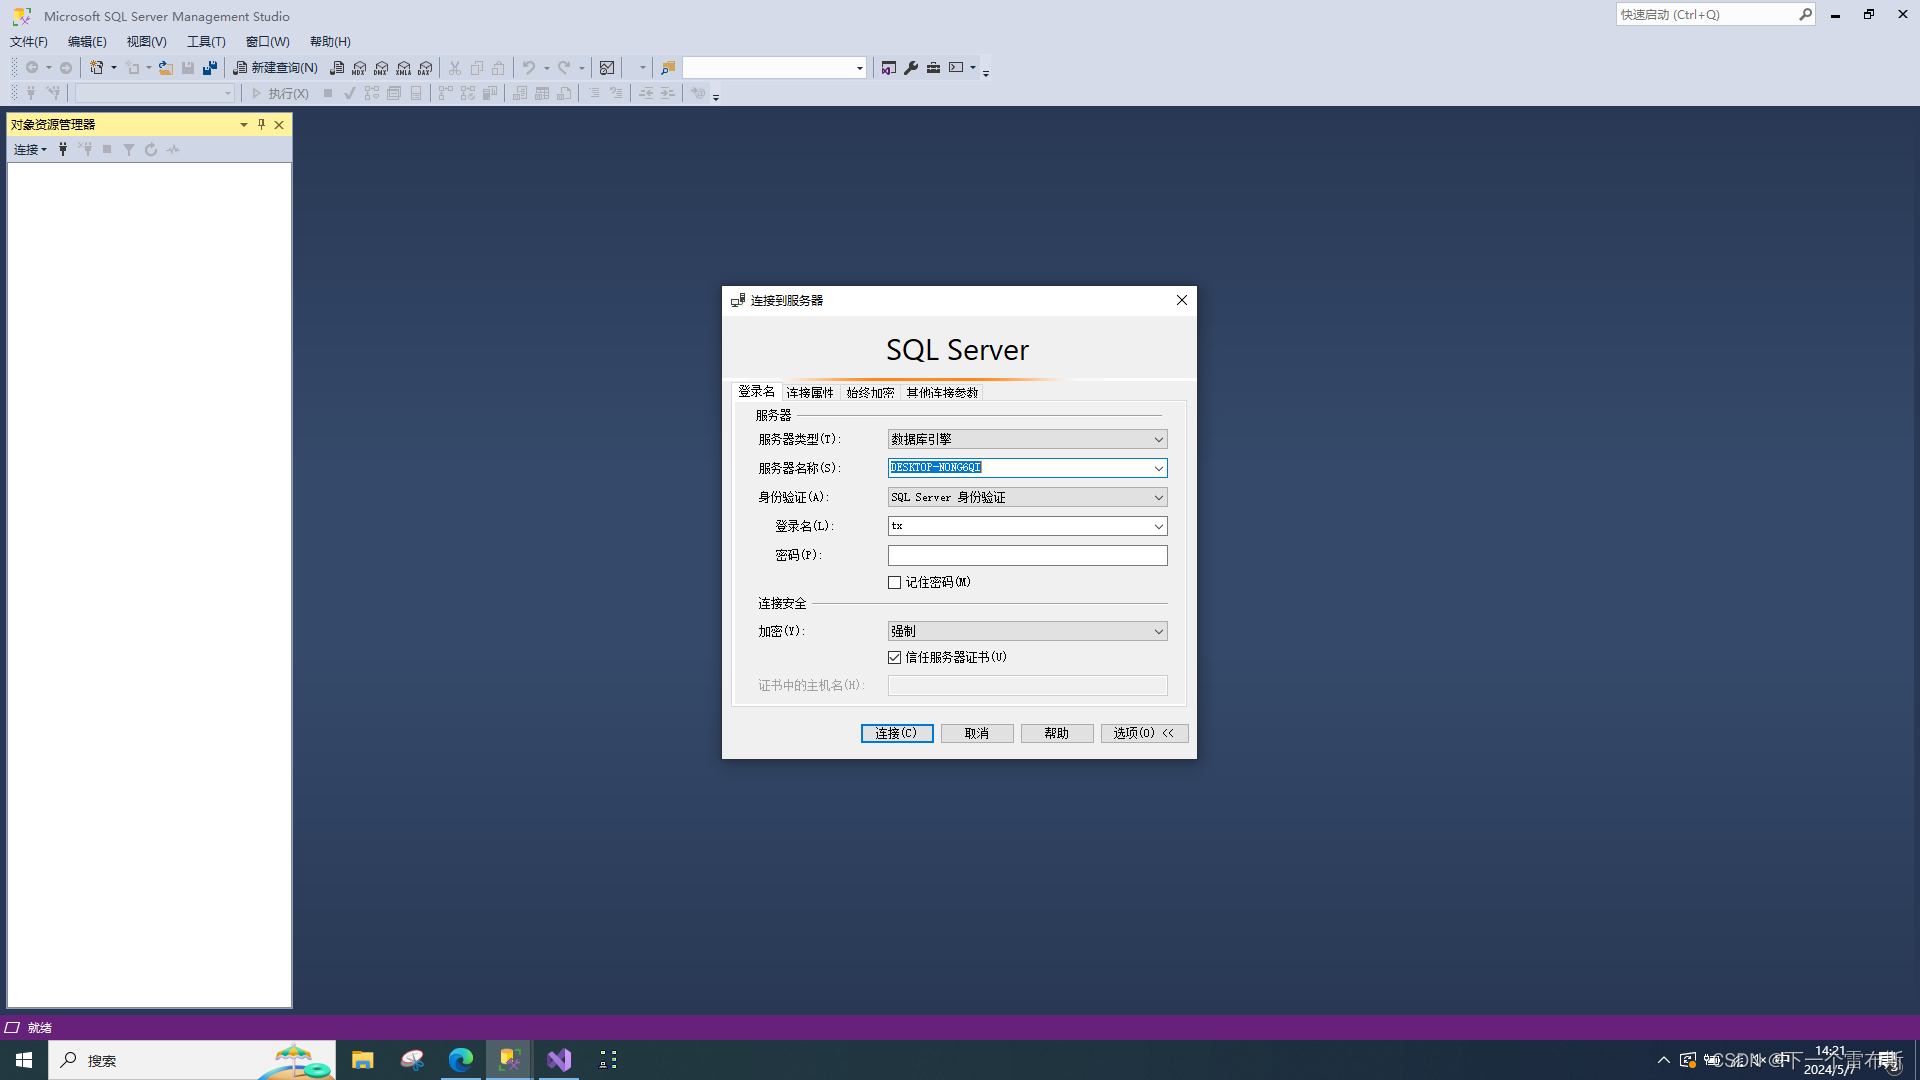Enable the remember password checkbox
Screen dimensions: 1920x1080
pyautogui.click(x=895, y=582)
